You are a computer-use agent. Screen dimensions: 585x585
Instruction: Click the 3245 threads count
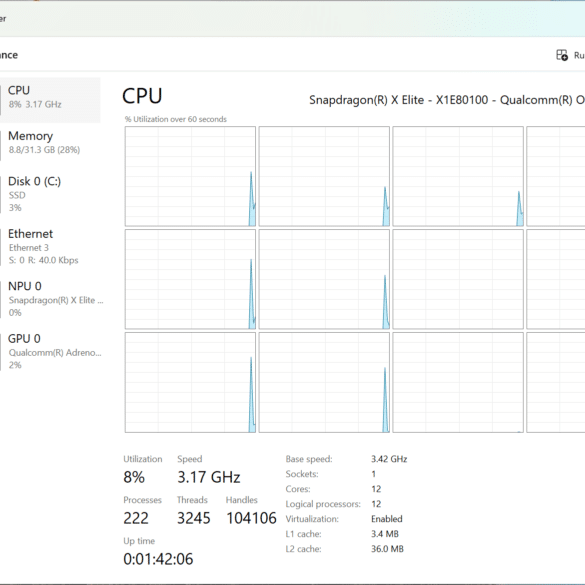[194, 518]
